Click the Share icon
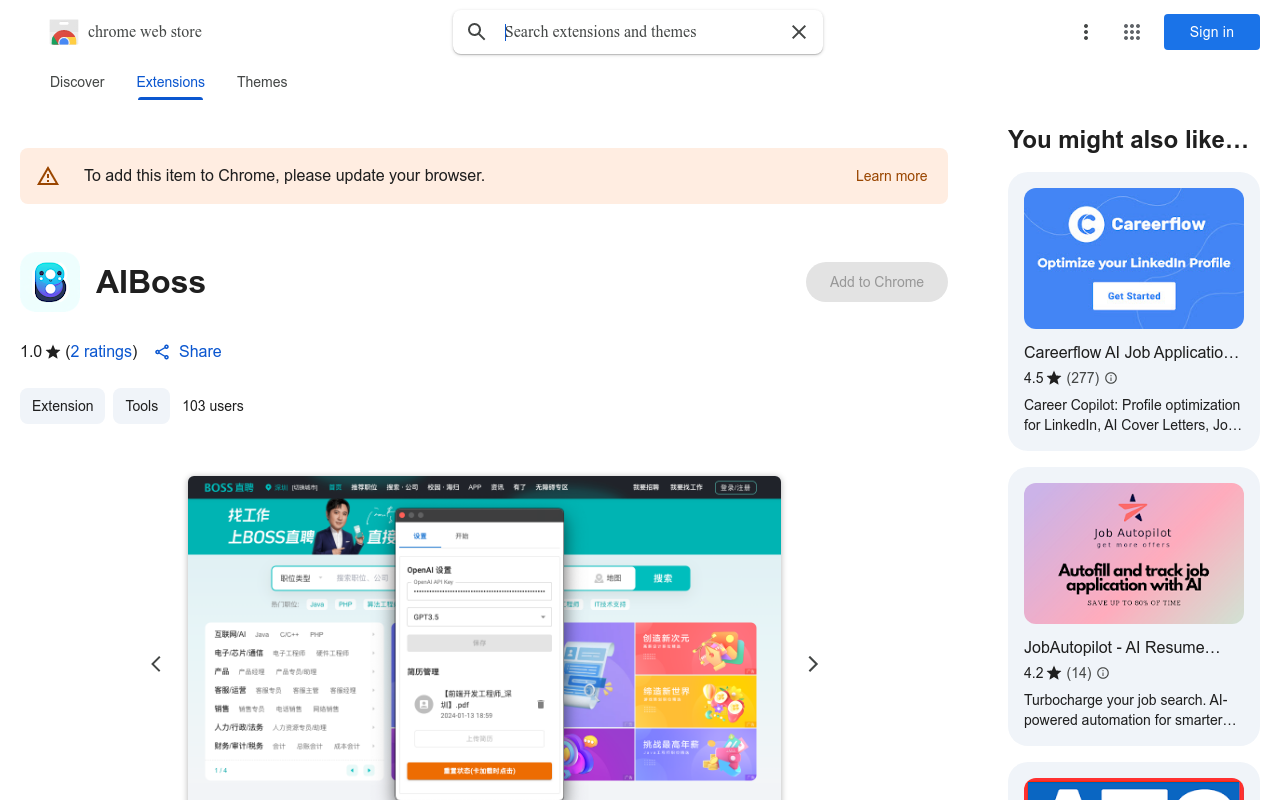This screenshot has height=800, width=1280. (x=162, y=352)
